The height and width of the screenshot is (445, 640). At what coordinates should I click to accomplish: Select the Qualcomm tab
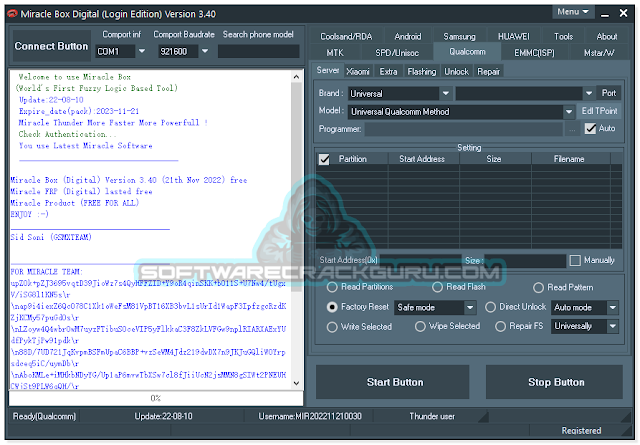(467, 52)
